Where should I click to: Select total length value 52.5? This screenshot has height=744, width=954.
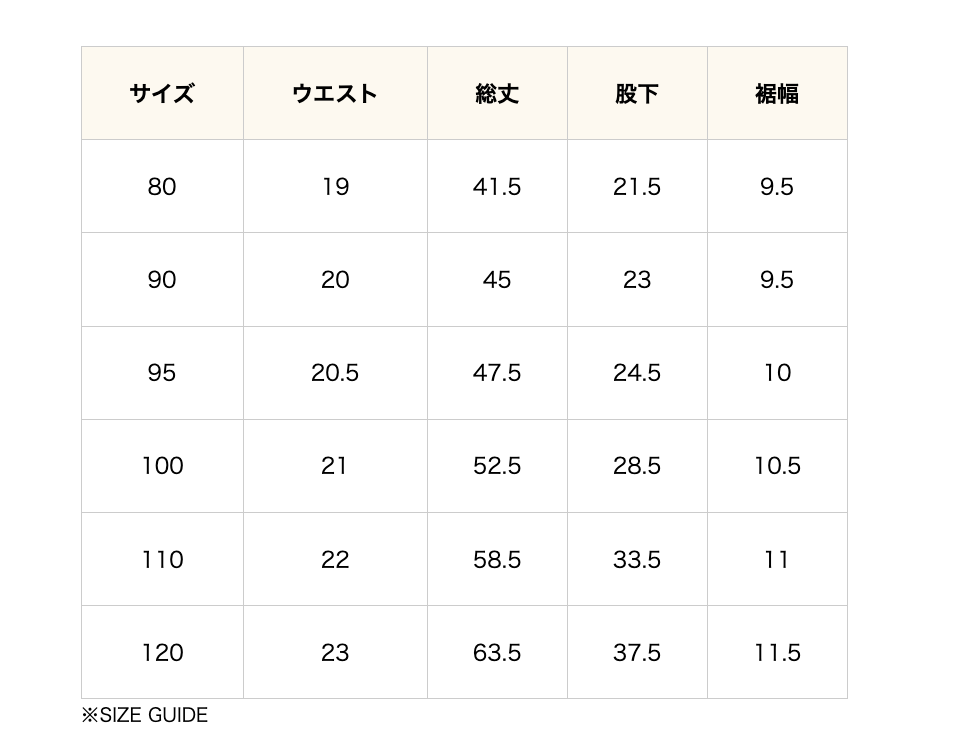[x=497, y=466]
